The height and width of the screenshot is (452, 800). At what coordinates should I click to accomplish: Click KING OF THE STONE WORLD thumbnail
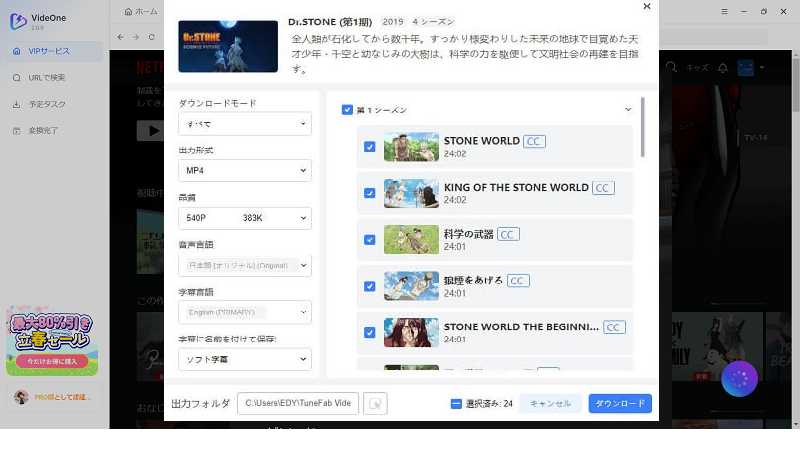coord(411,193)
